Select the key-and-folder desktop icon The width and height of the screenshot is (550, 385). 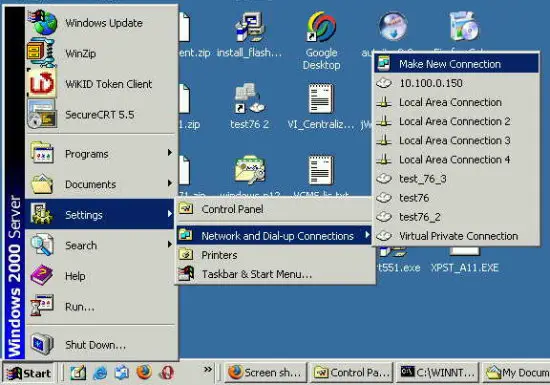[250, 170]
